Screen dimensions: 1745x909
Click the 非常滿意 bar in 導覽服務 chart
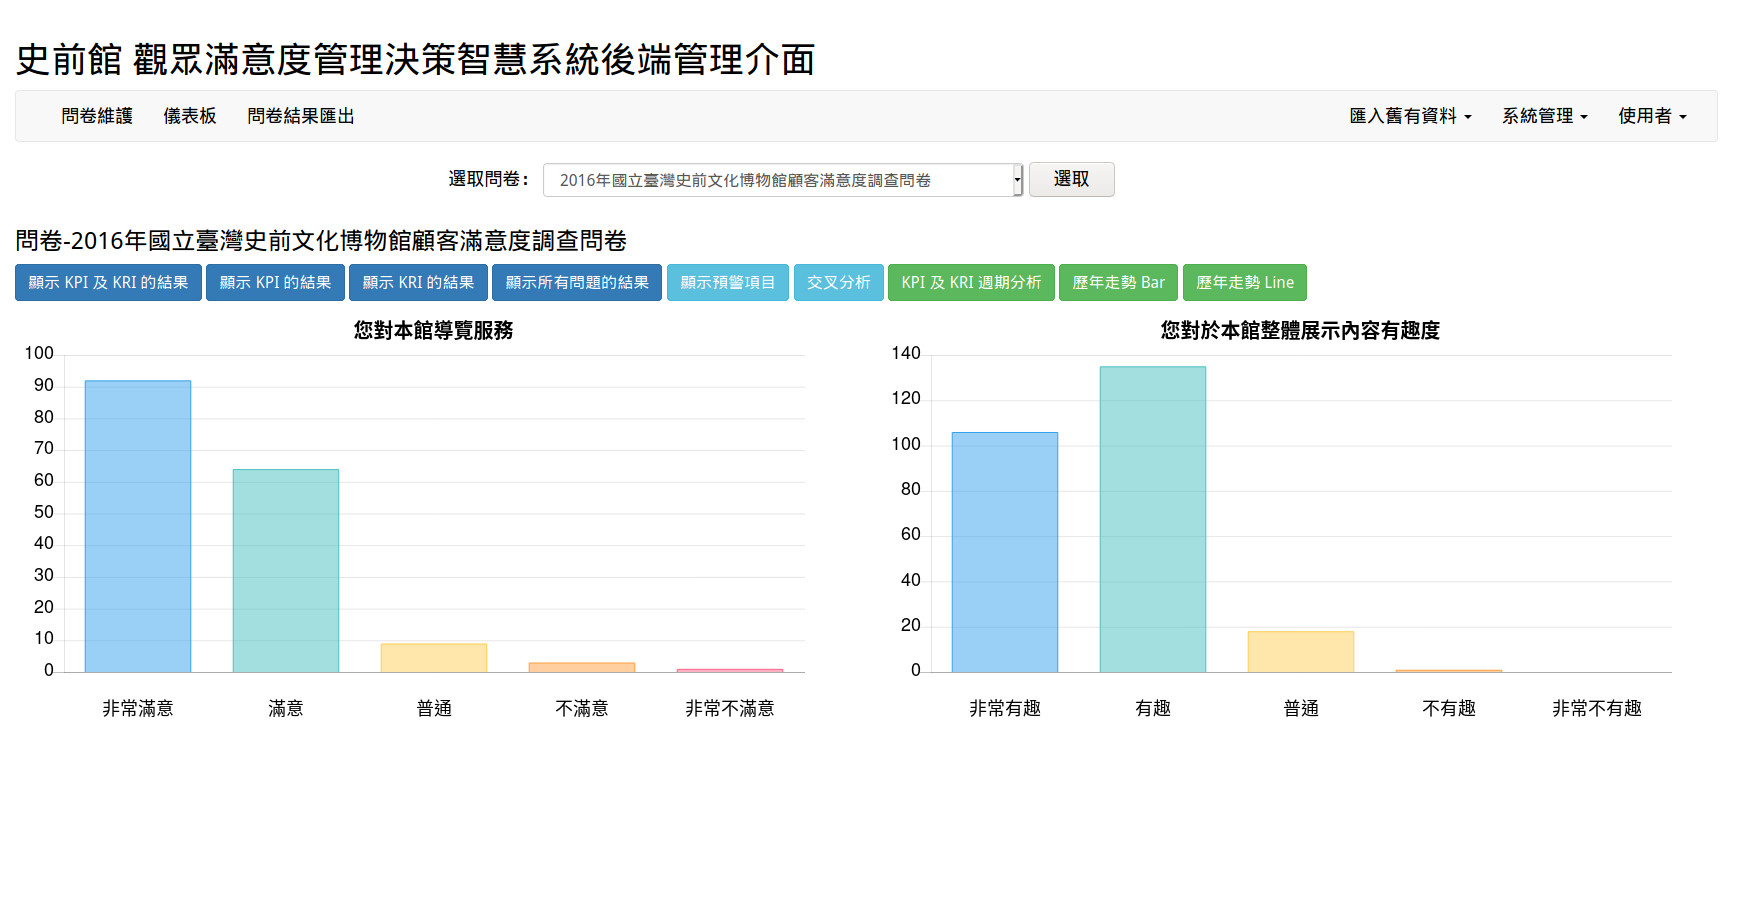coord(138,526)
